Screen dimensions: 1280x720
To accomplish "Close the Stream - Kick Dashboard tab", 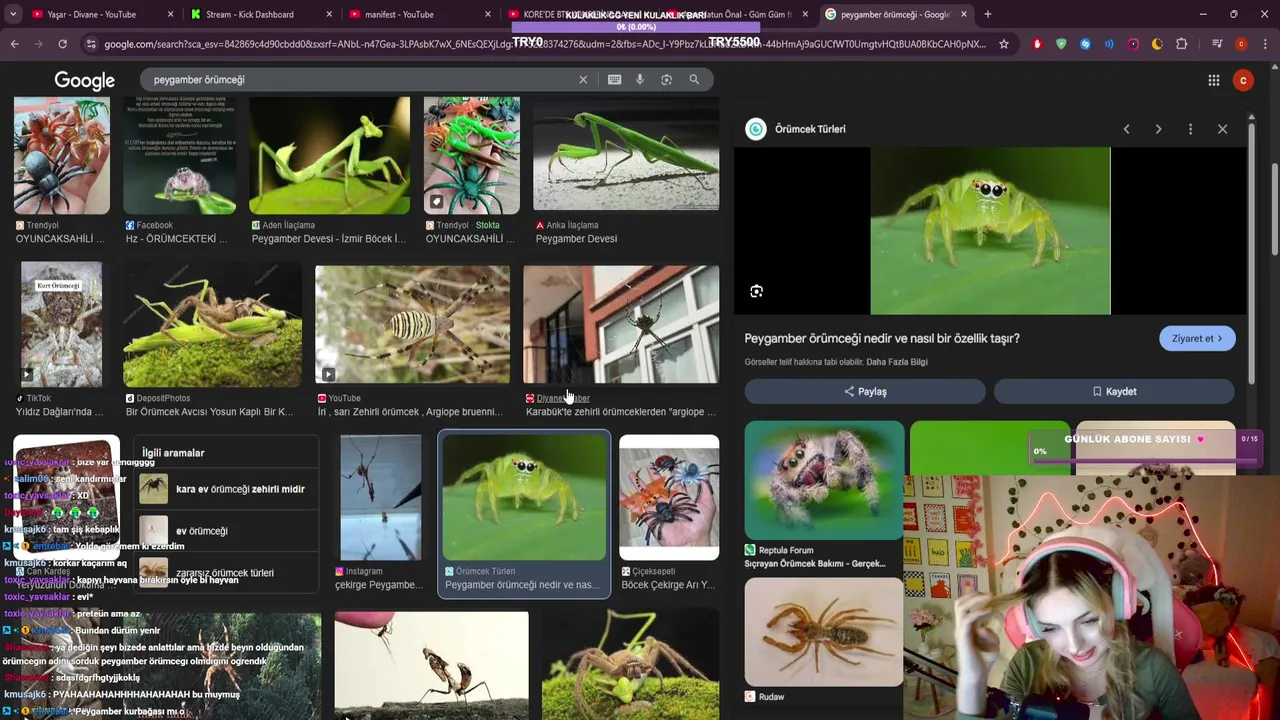I will click(329, 14).
